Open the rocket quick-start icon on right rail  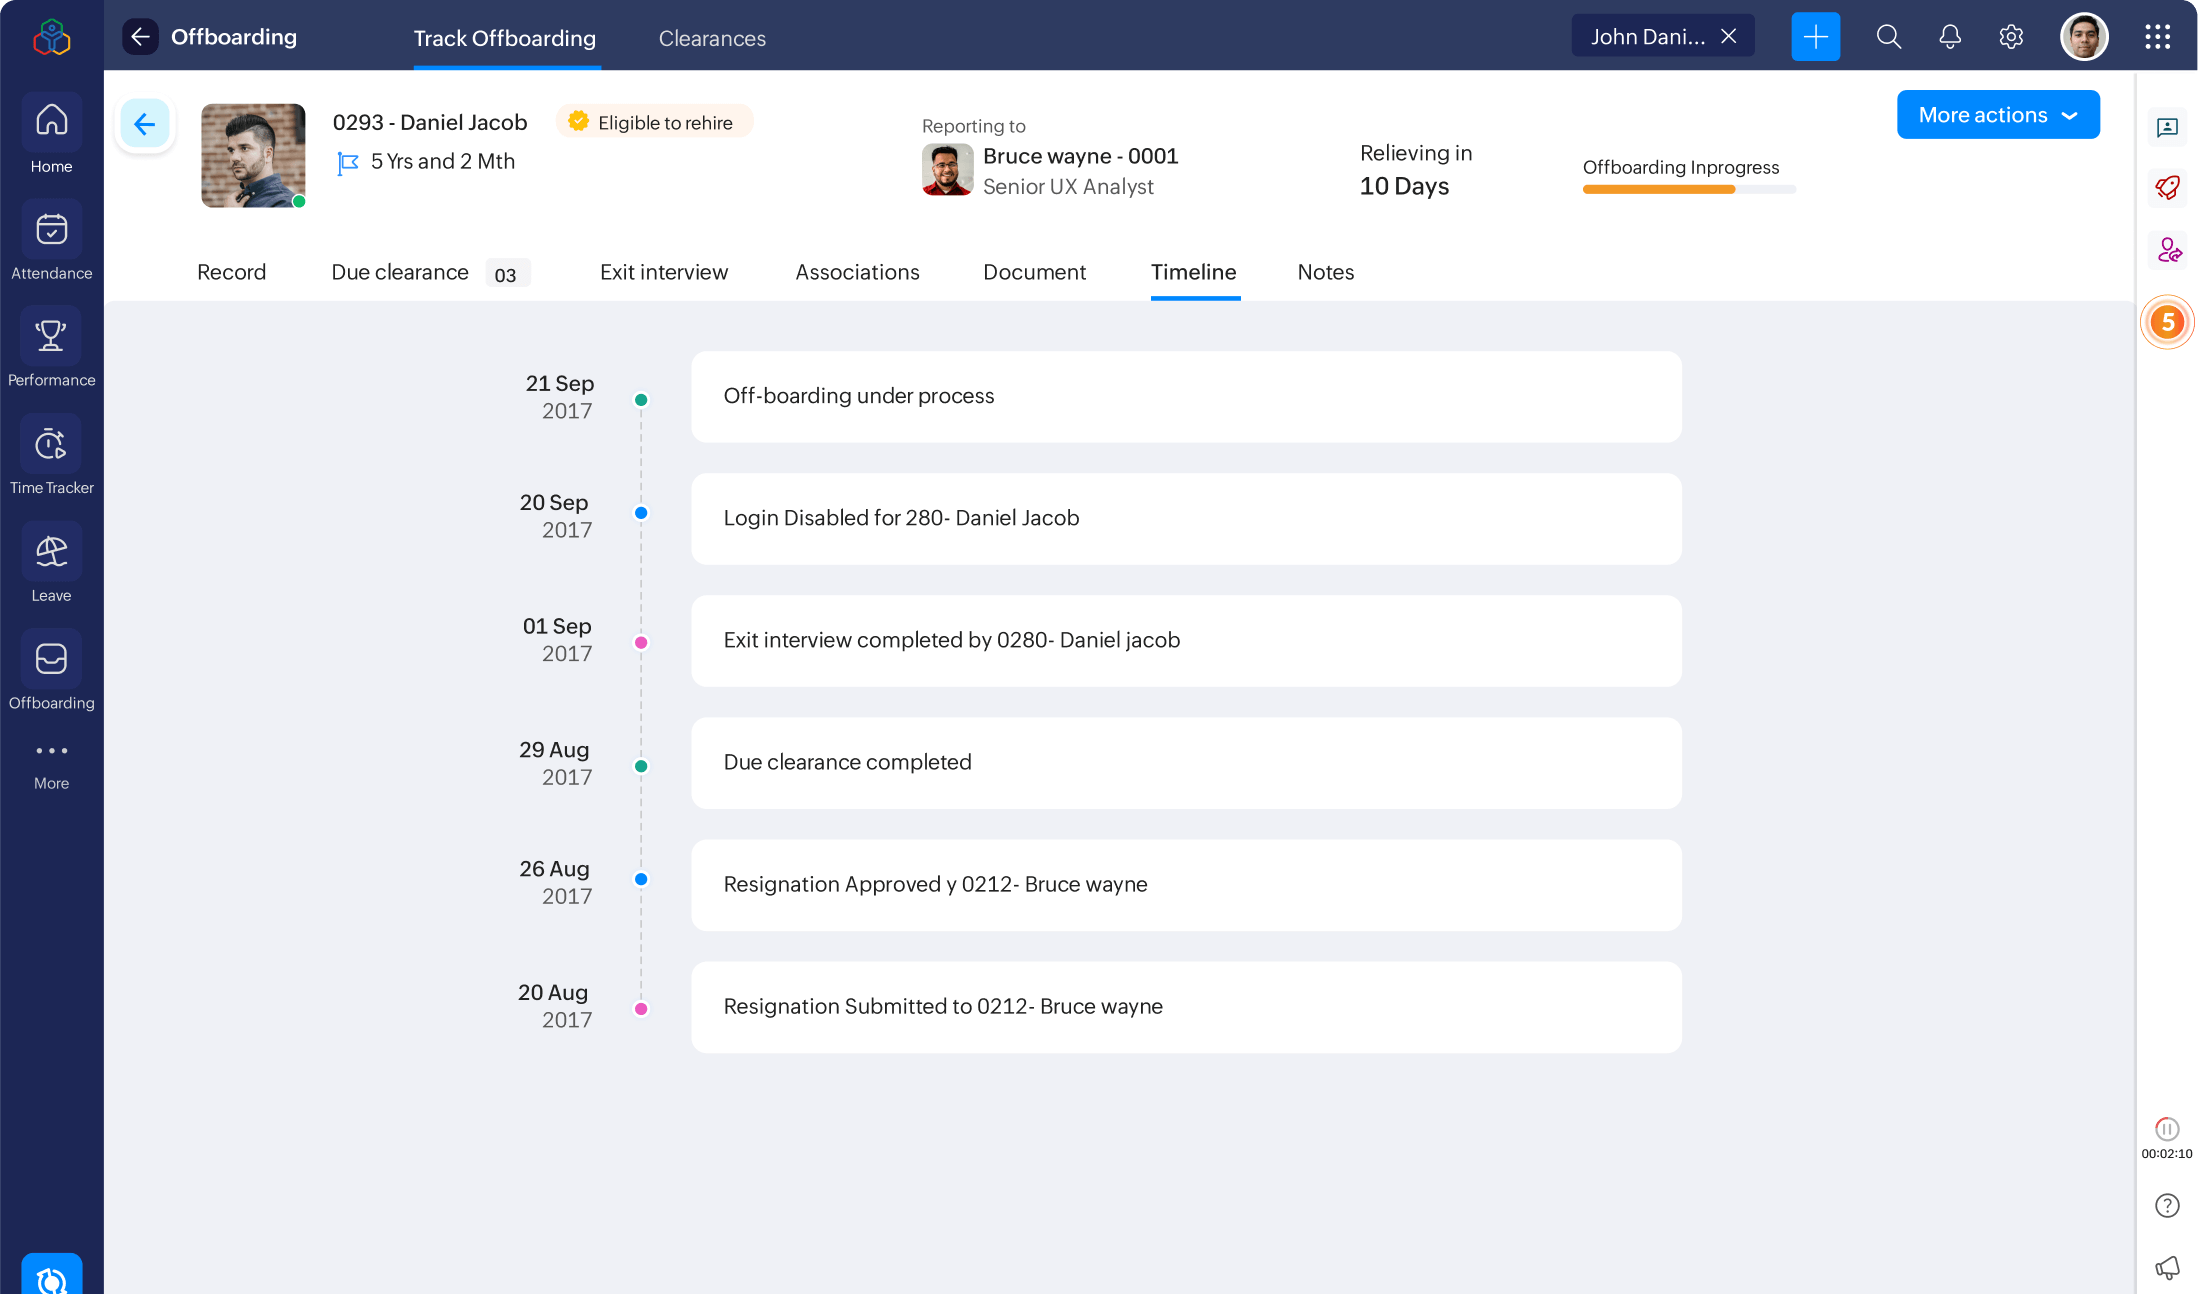tap(2167, 188)
